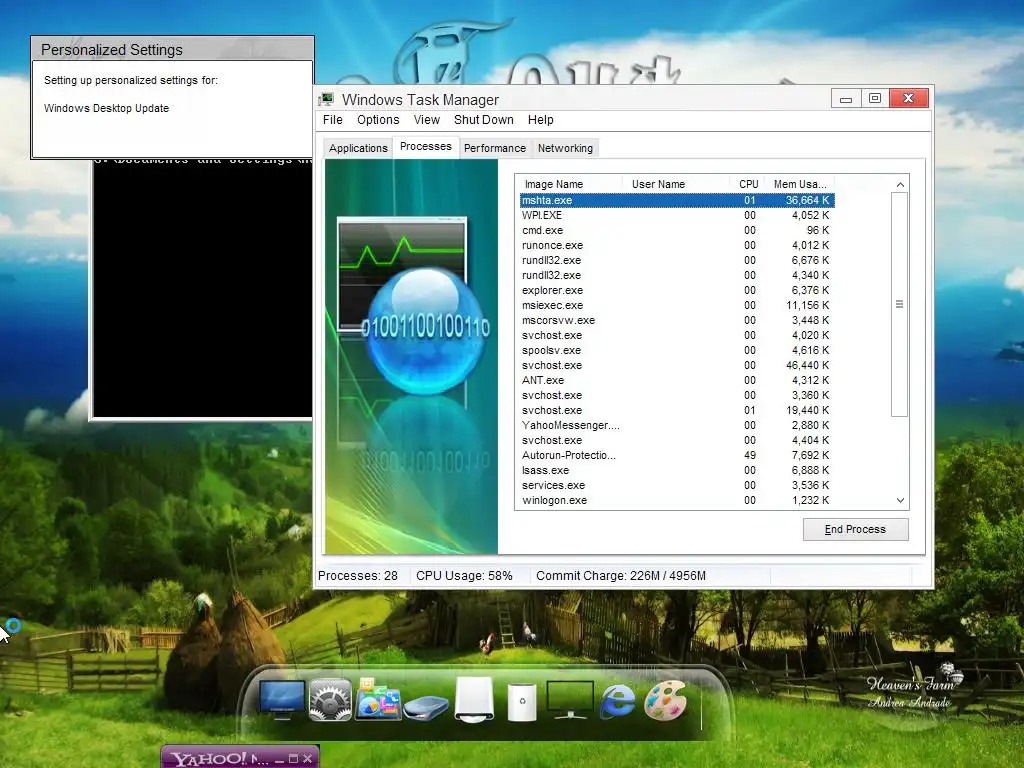This screenshot has height=768, width=1024.
Task: Click the process list scroll up arrow
Action: [x=900, y=185]
